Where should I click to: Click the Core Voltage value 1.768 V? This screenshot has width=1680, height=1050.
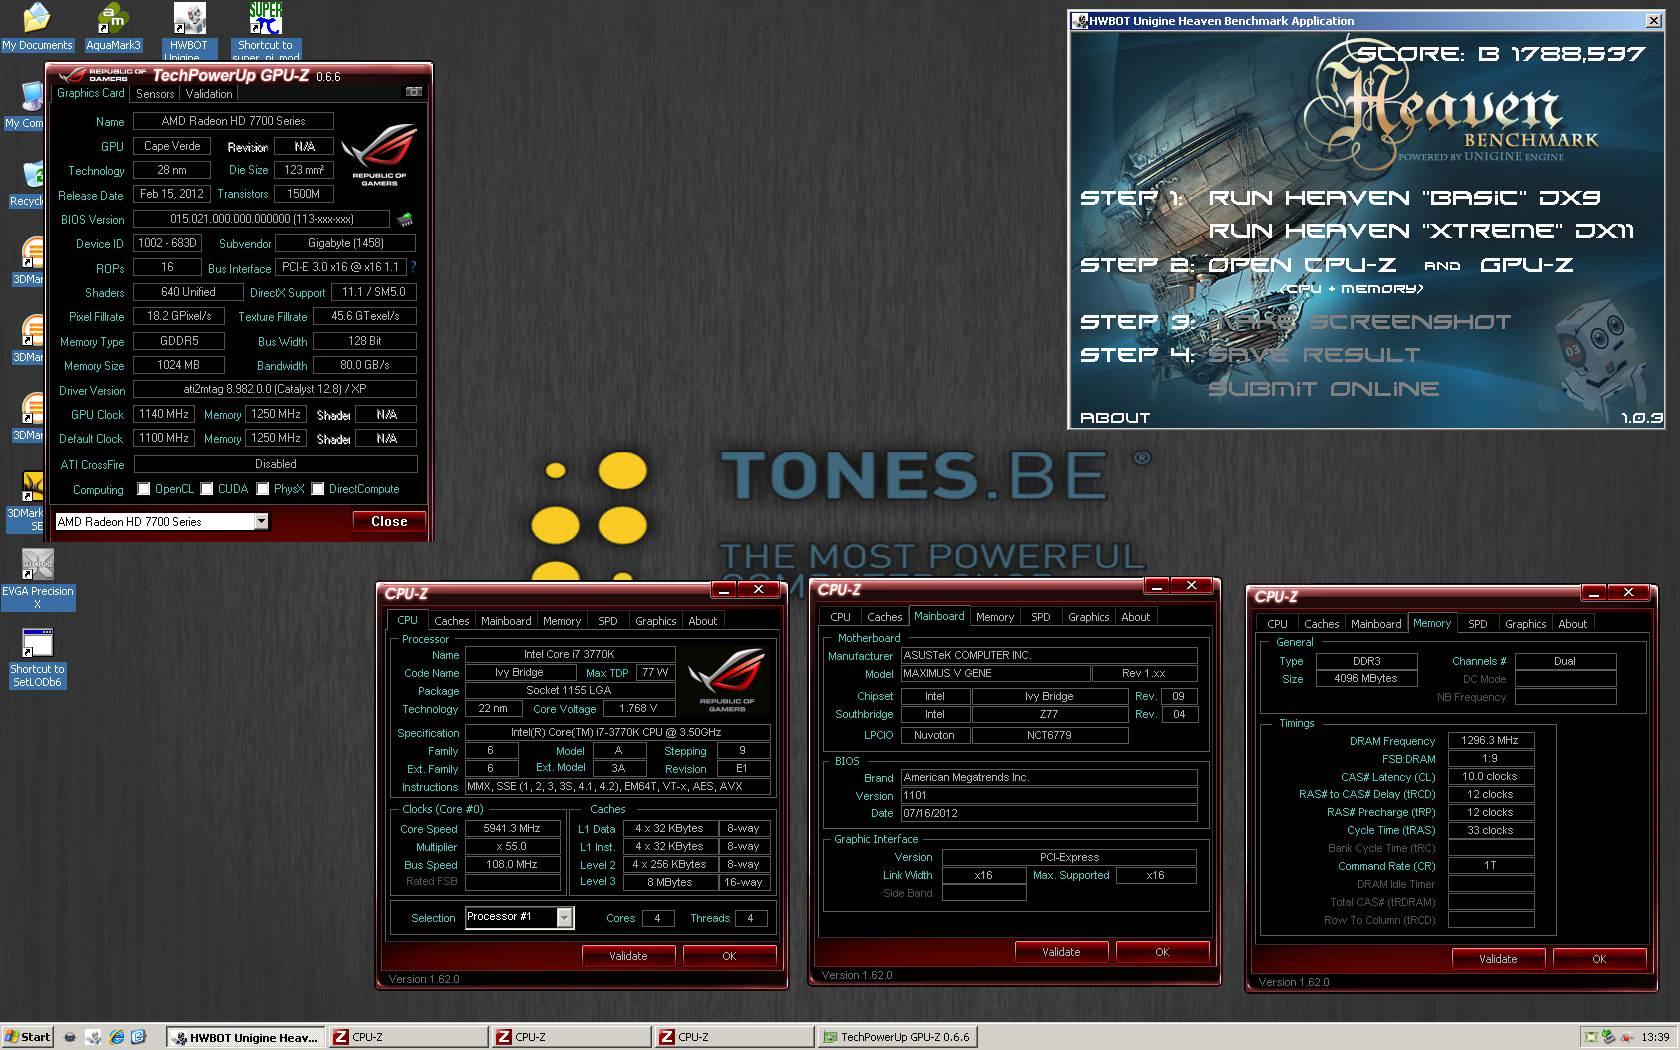click(638, 709)
